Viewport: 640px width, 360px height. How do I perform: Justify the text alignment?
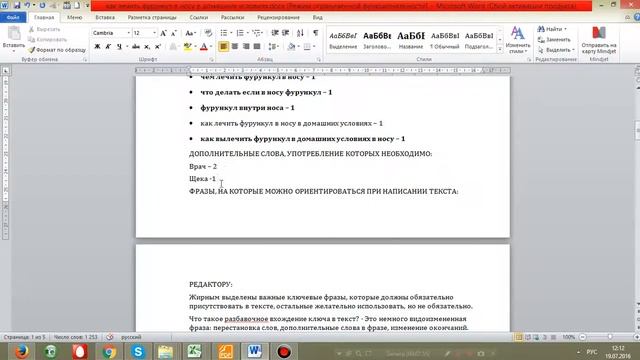tap(257, 47)
